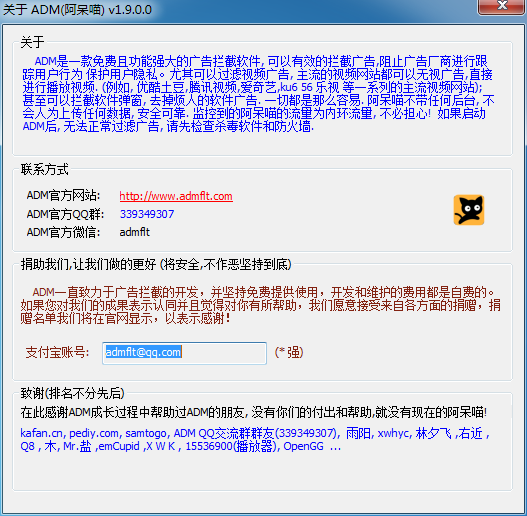The height and width of the screenshot is (516, 527).
Task: Click the 致谢(排名不分先后) group title
Action: point(72,393)
